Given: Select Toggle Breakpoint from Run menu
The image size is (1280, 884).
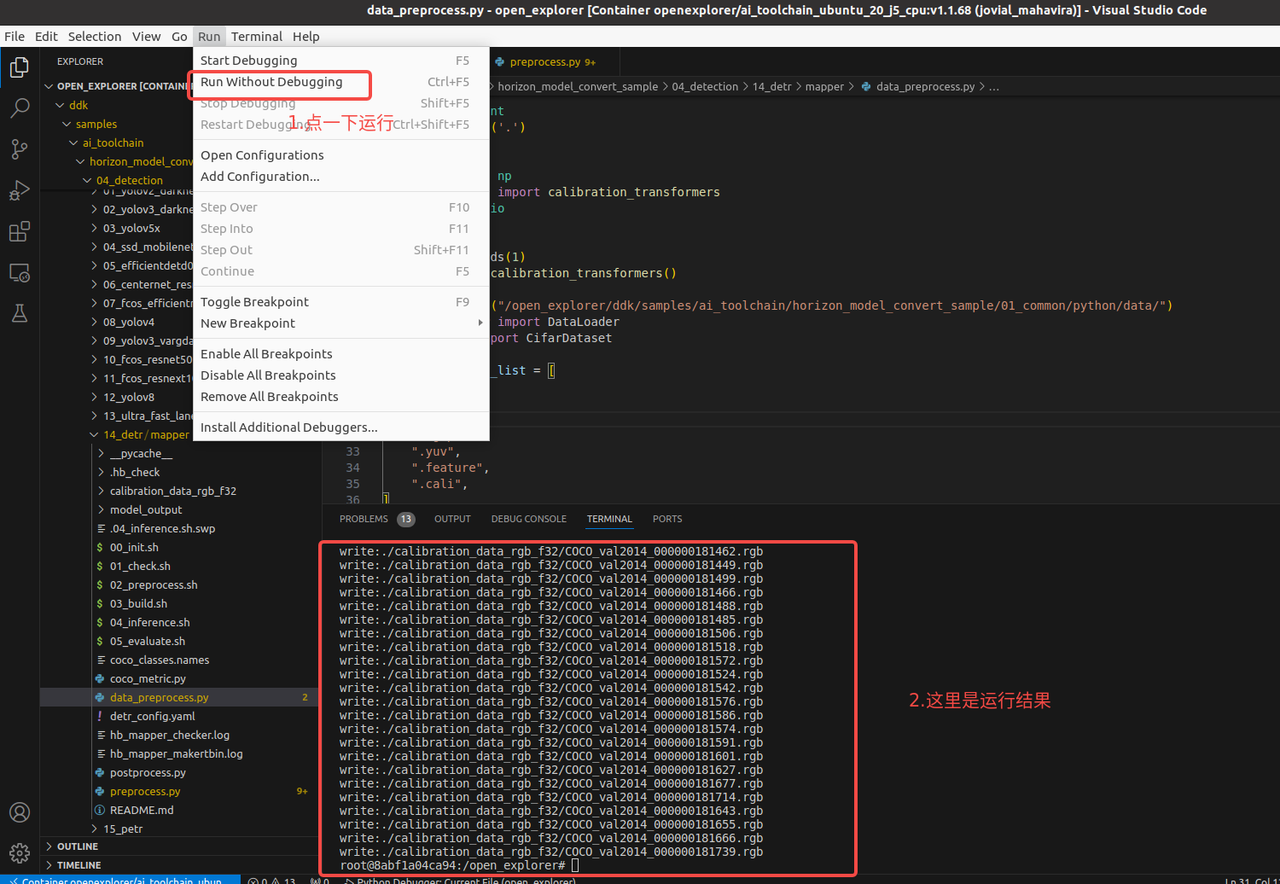Looking at the screenshot, I should [254, 302].
